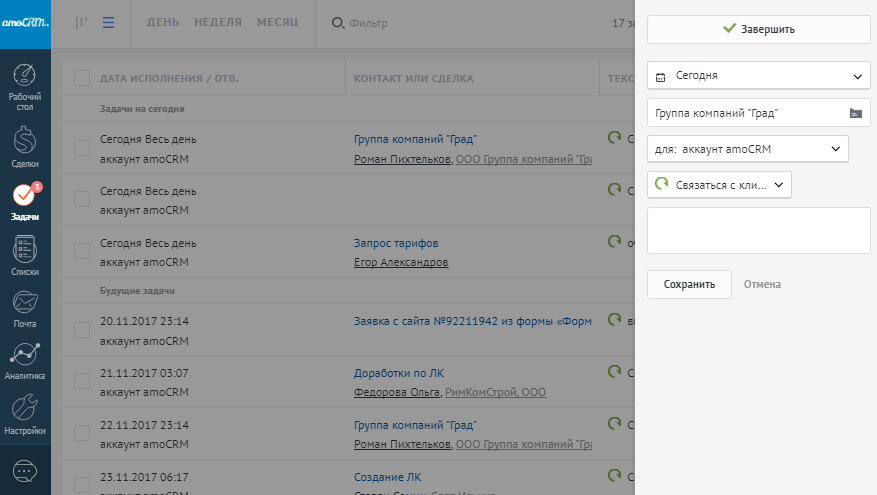Click task type icon for second today task row
This screenshot has height=495, width=877.
tap(614, 189)
